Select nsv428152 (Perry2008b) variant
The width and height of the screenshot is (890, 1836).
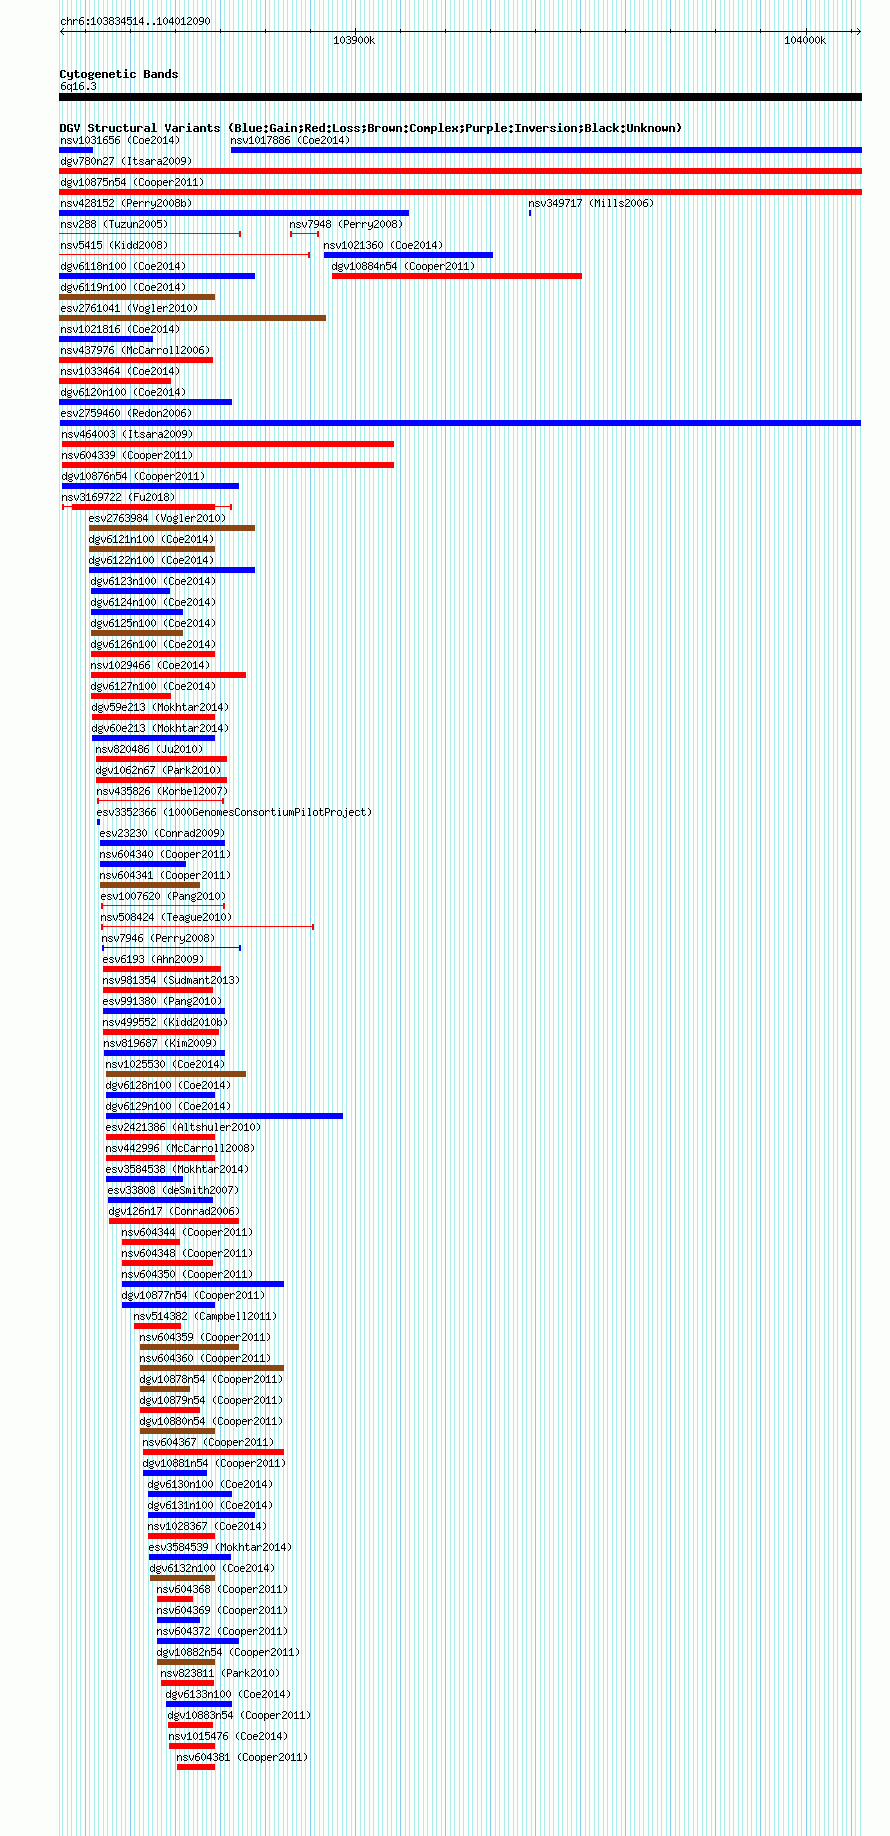(x=126, y=204)
